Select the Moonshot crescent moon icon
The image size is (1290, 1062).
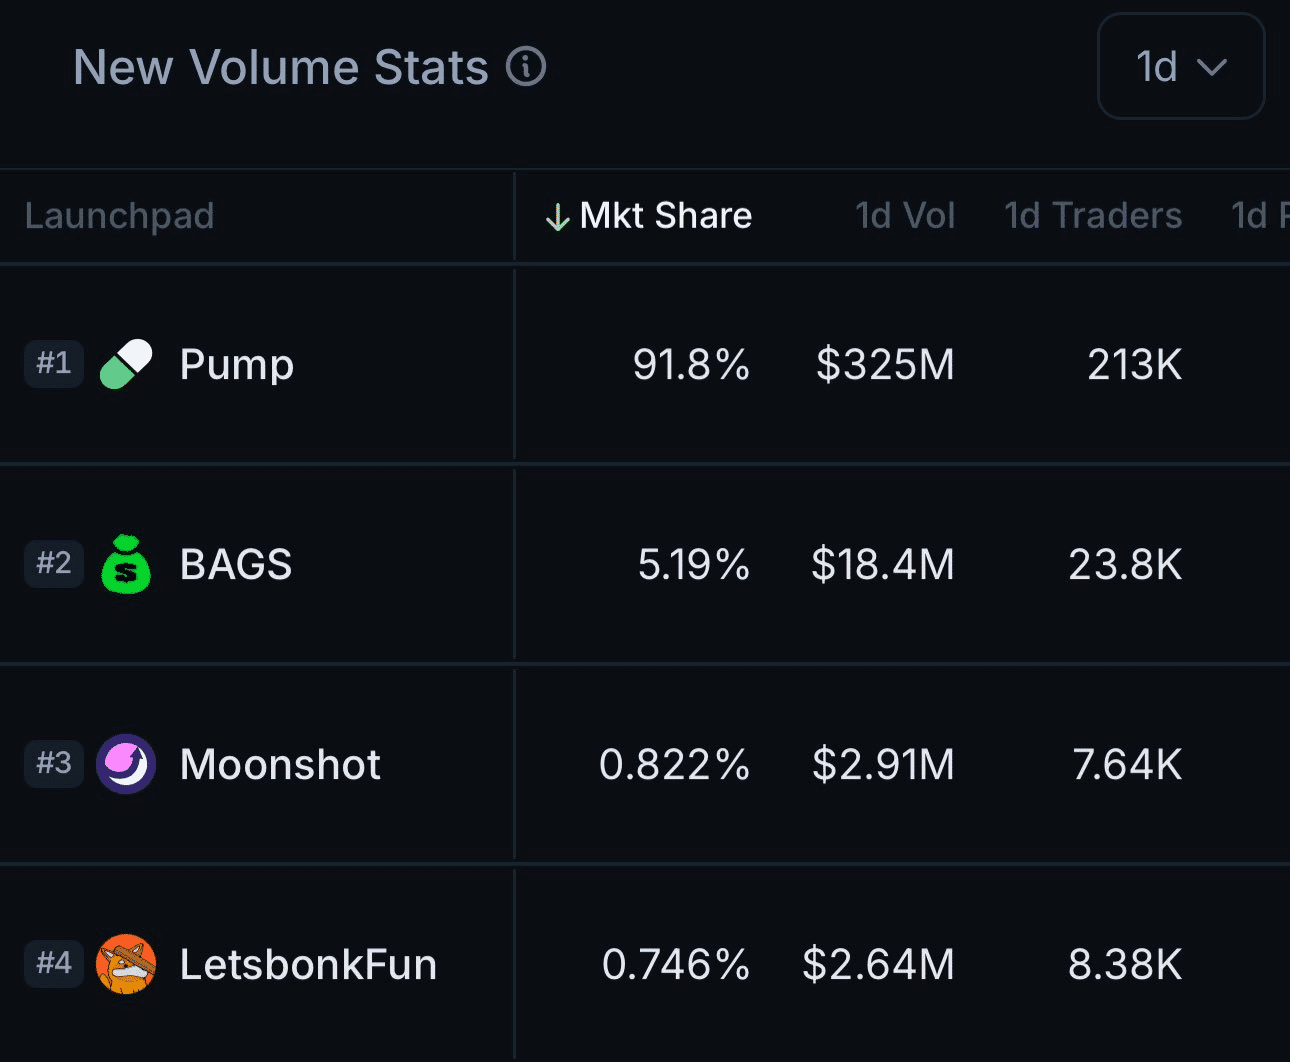pos(125,764)
